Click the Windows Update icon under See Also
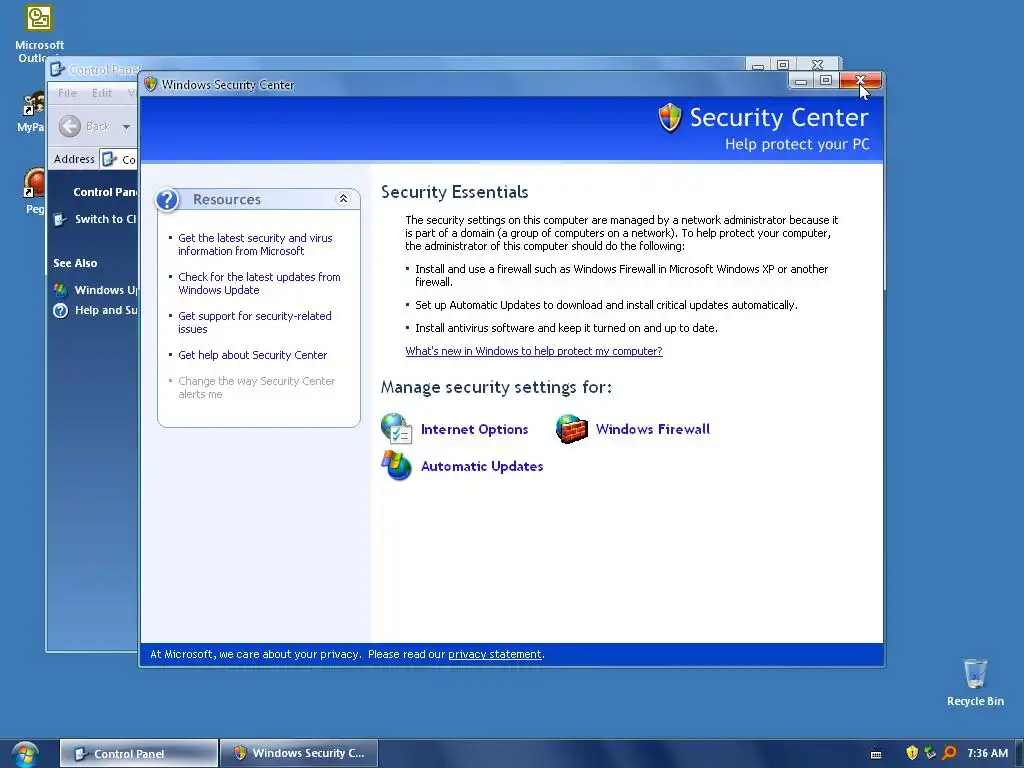The width and height of the screenshot is (1024, 768). tap(61, 290)
